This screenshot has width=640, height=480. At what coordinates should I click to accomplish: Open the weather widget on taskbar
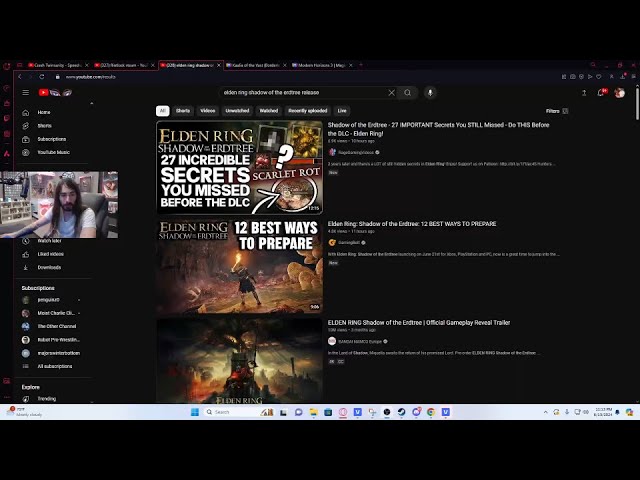(24, 412)
